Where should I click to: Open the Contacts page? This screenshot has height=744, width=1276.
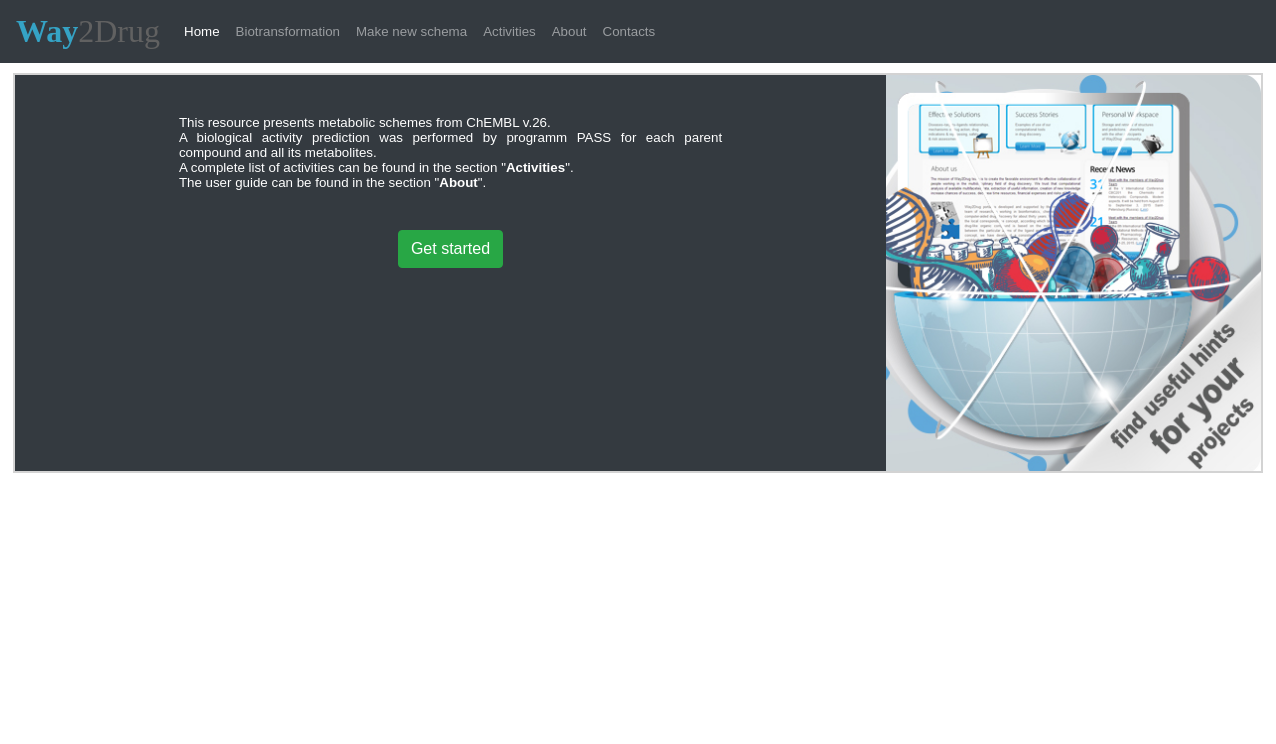[x=629, y=31]
